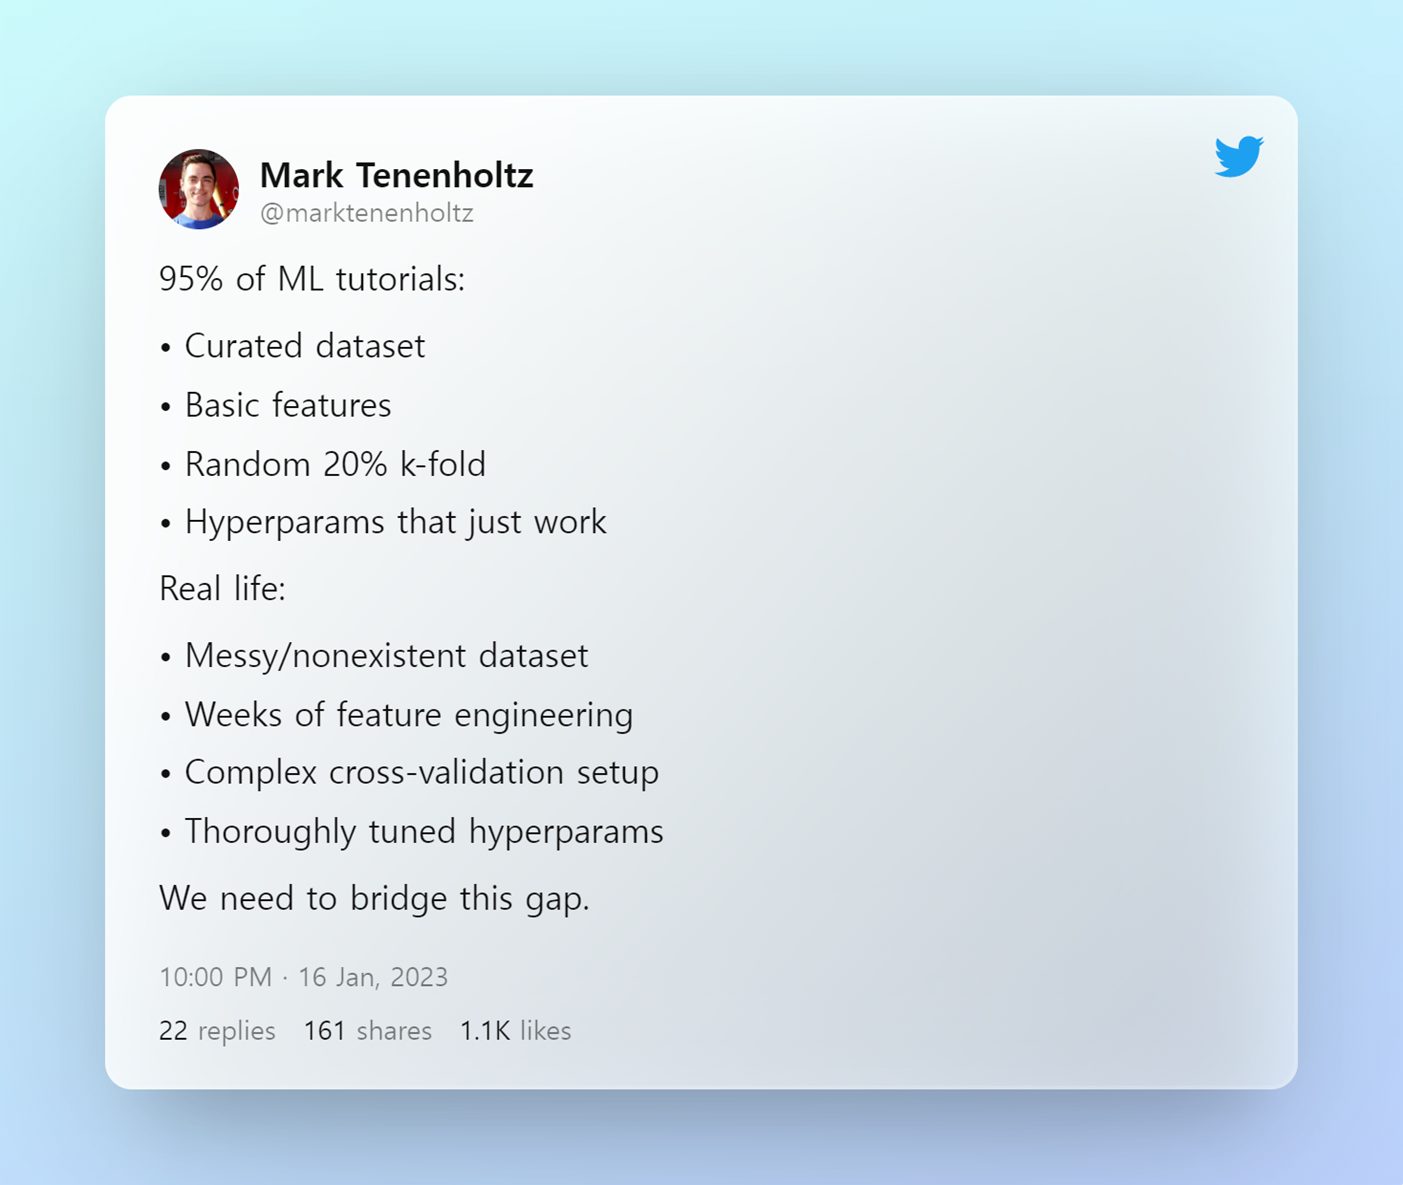1403x1185 pixels.
Task: Click the word 'likes' in tweet stats
Action: coord(545,1031)
